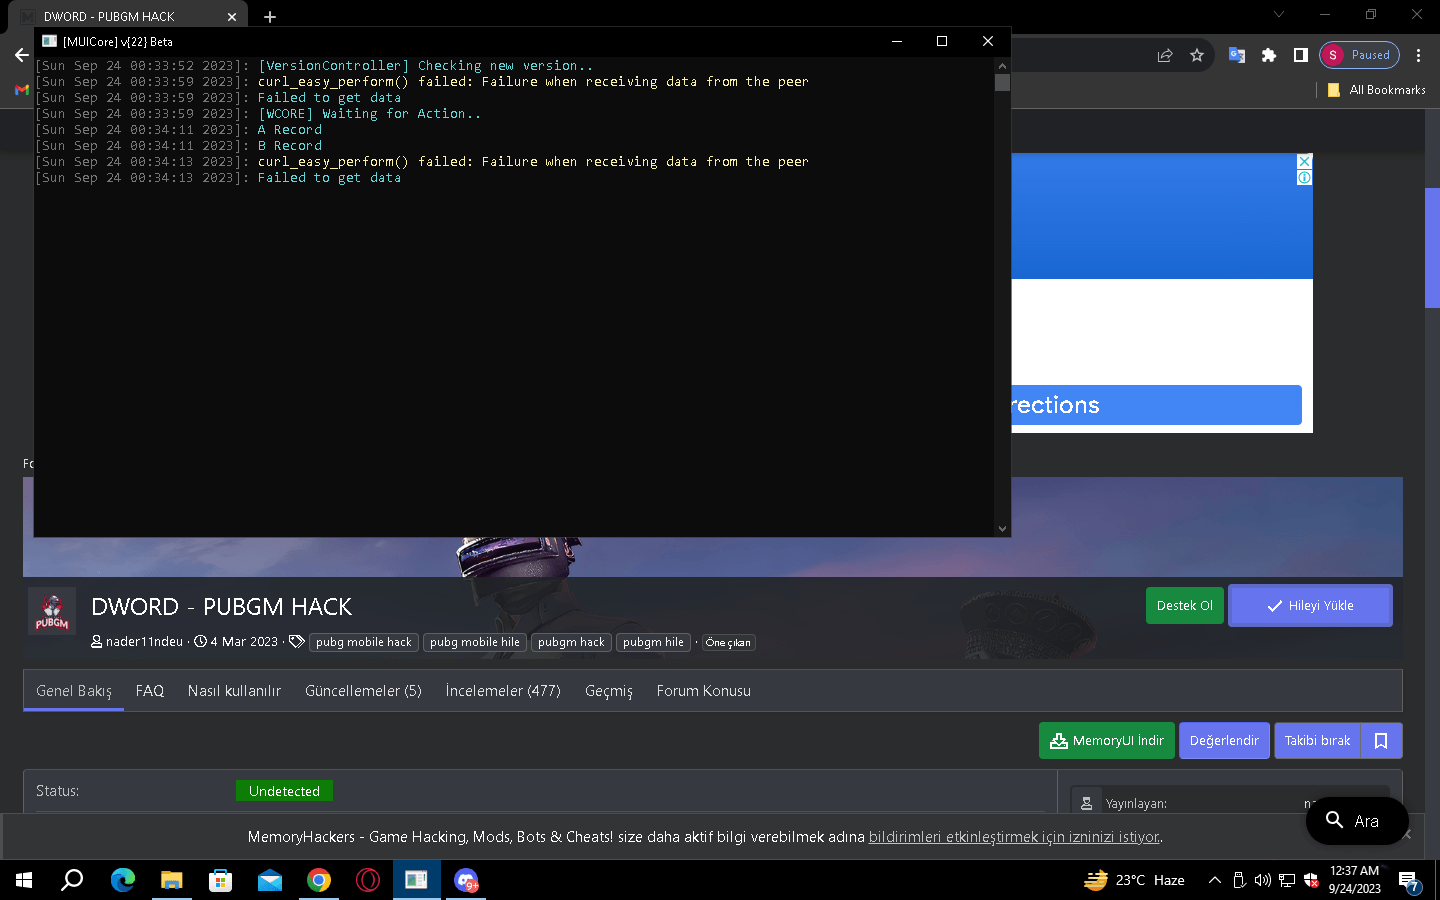Screen dimensions: 1440x900
Task: Open Discord from taskbar
Action: [466, 880]
